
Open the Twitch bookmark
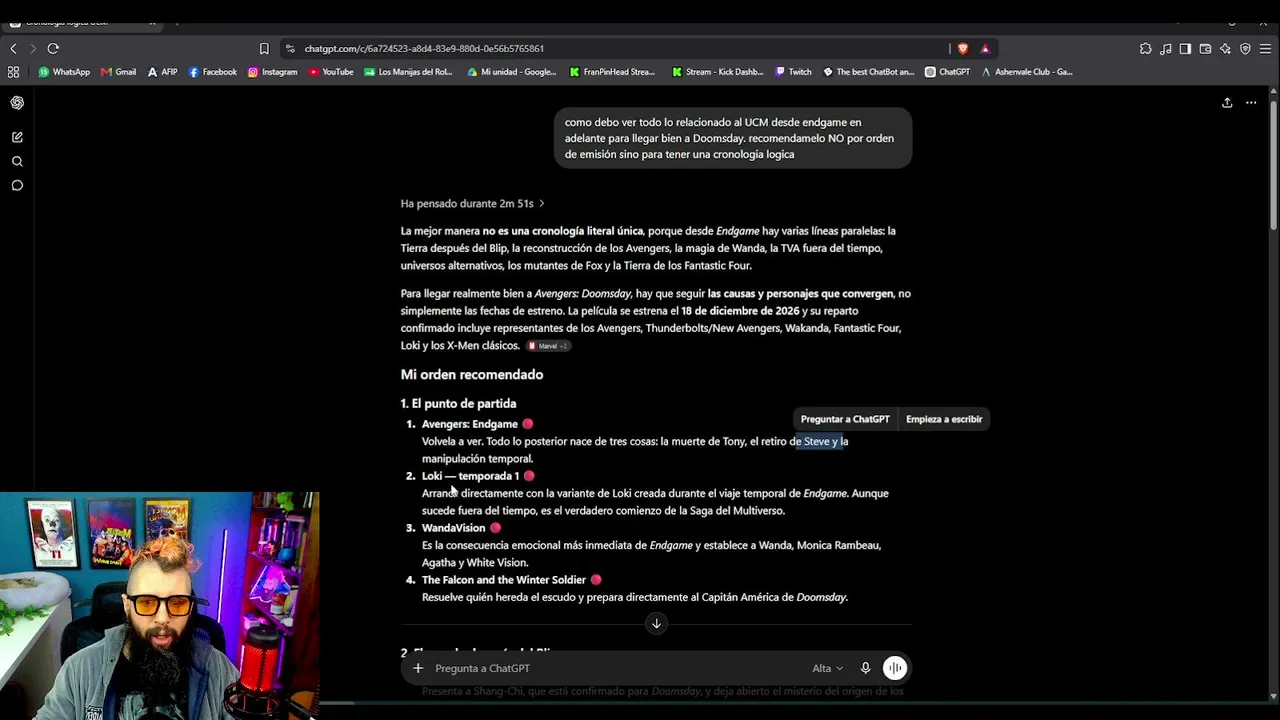(x=793, y=72)
